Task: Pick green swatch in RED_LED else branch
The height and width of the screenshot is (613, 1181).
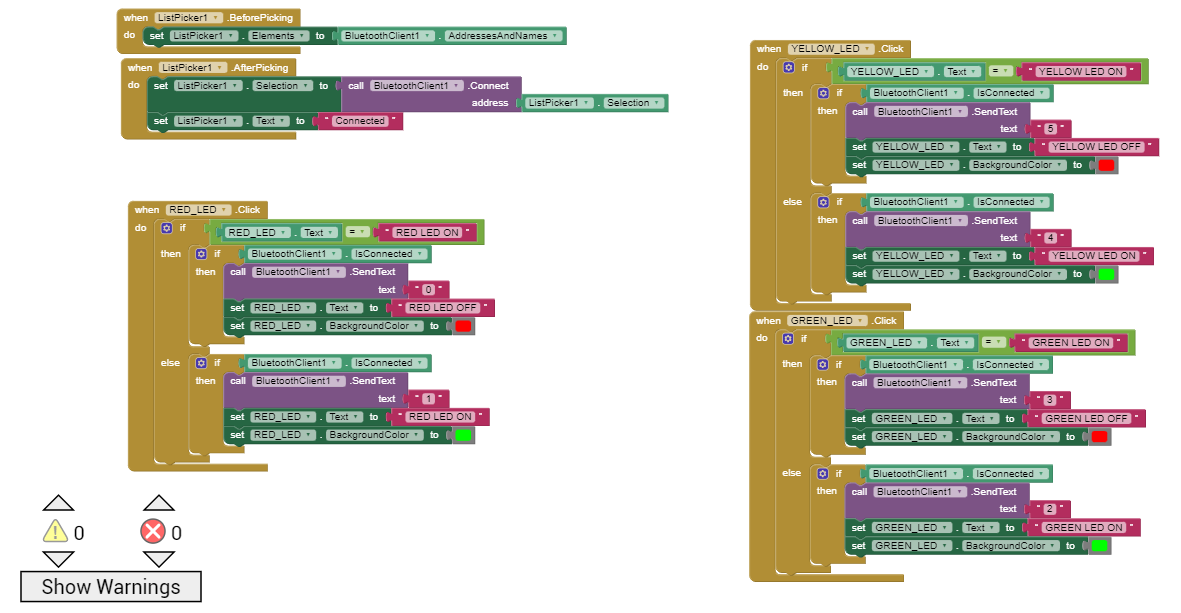Action: coord(463,435)
